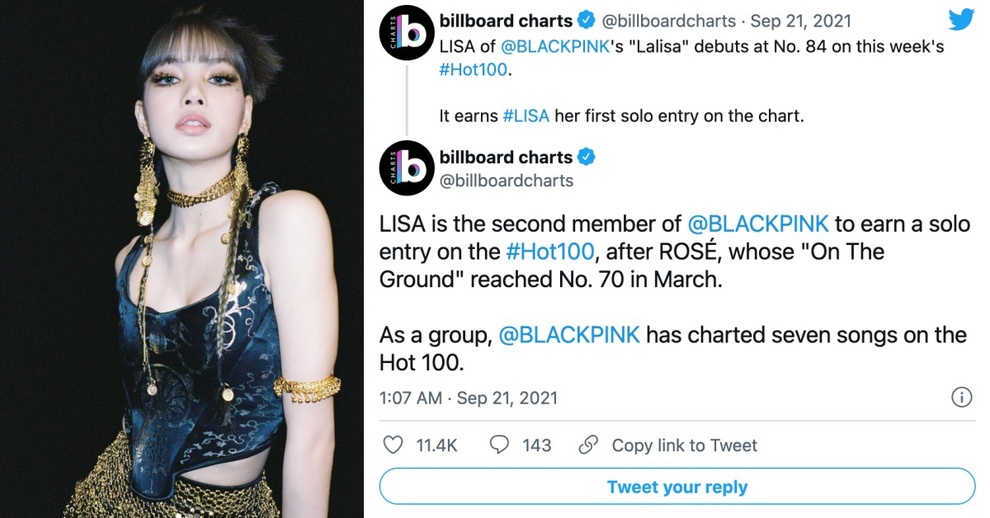Like the tweet with heart icon

click(x=393, y=445)
